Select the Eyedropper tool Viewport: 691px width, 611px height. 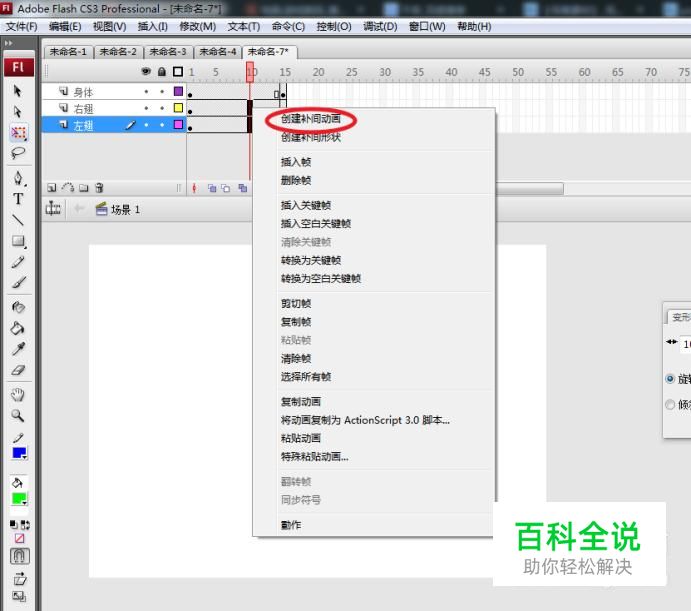18,349
